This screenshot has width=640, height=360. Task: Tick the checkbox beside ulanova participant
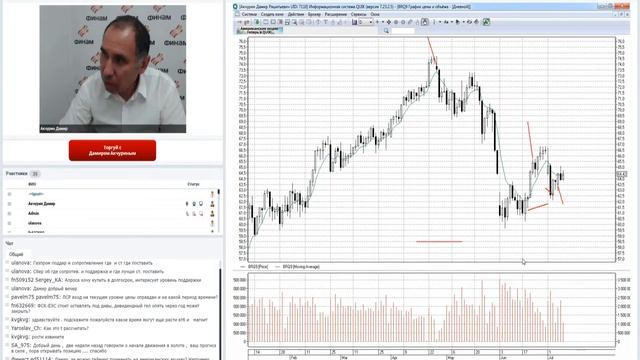point(9,223)
